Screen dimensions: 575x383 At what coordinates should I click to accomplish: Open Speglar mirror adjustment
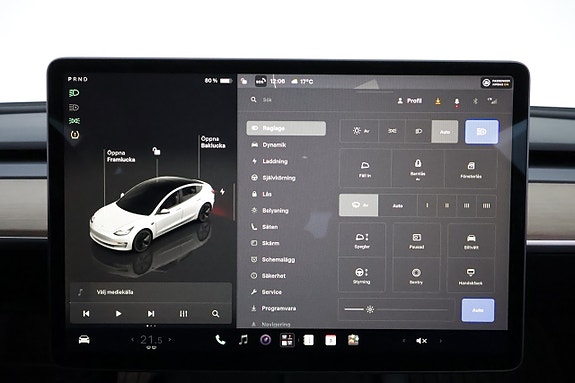point(362,240)
